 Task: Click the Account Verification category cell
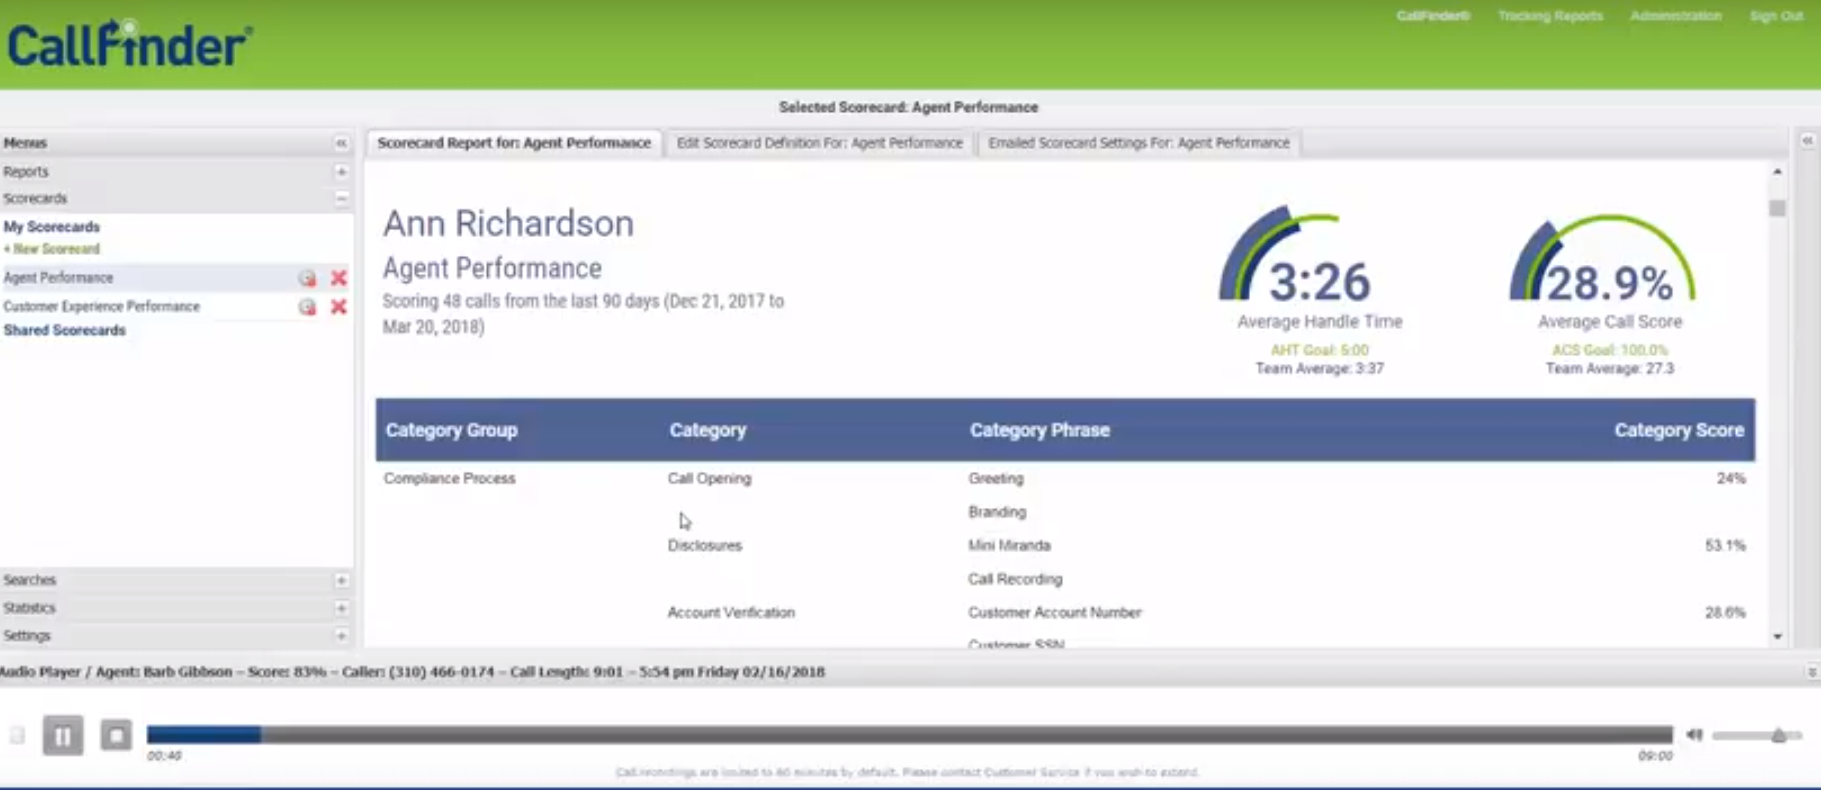coord(731,612)
